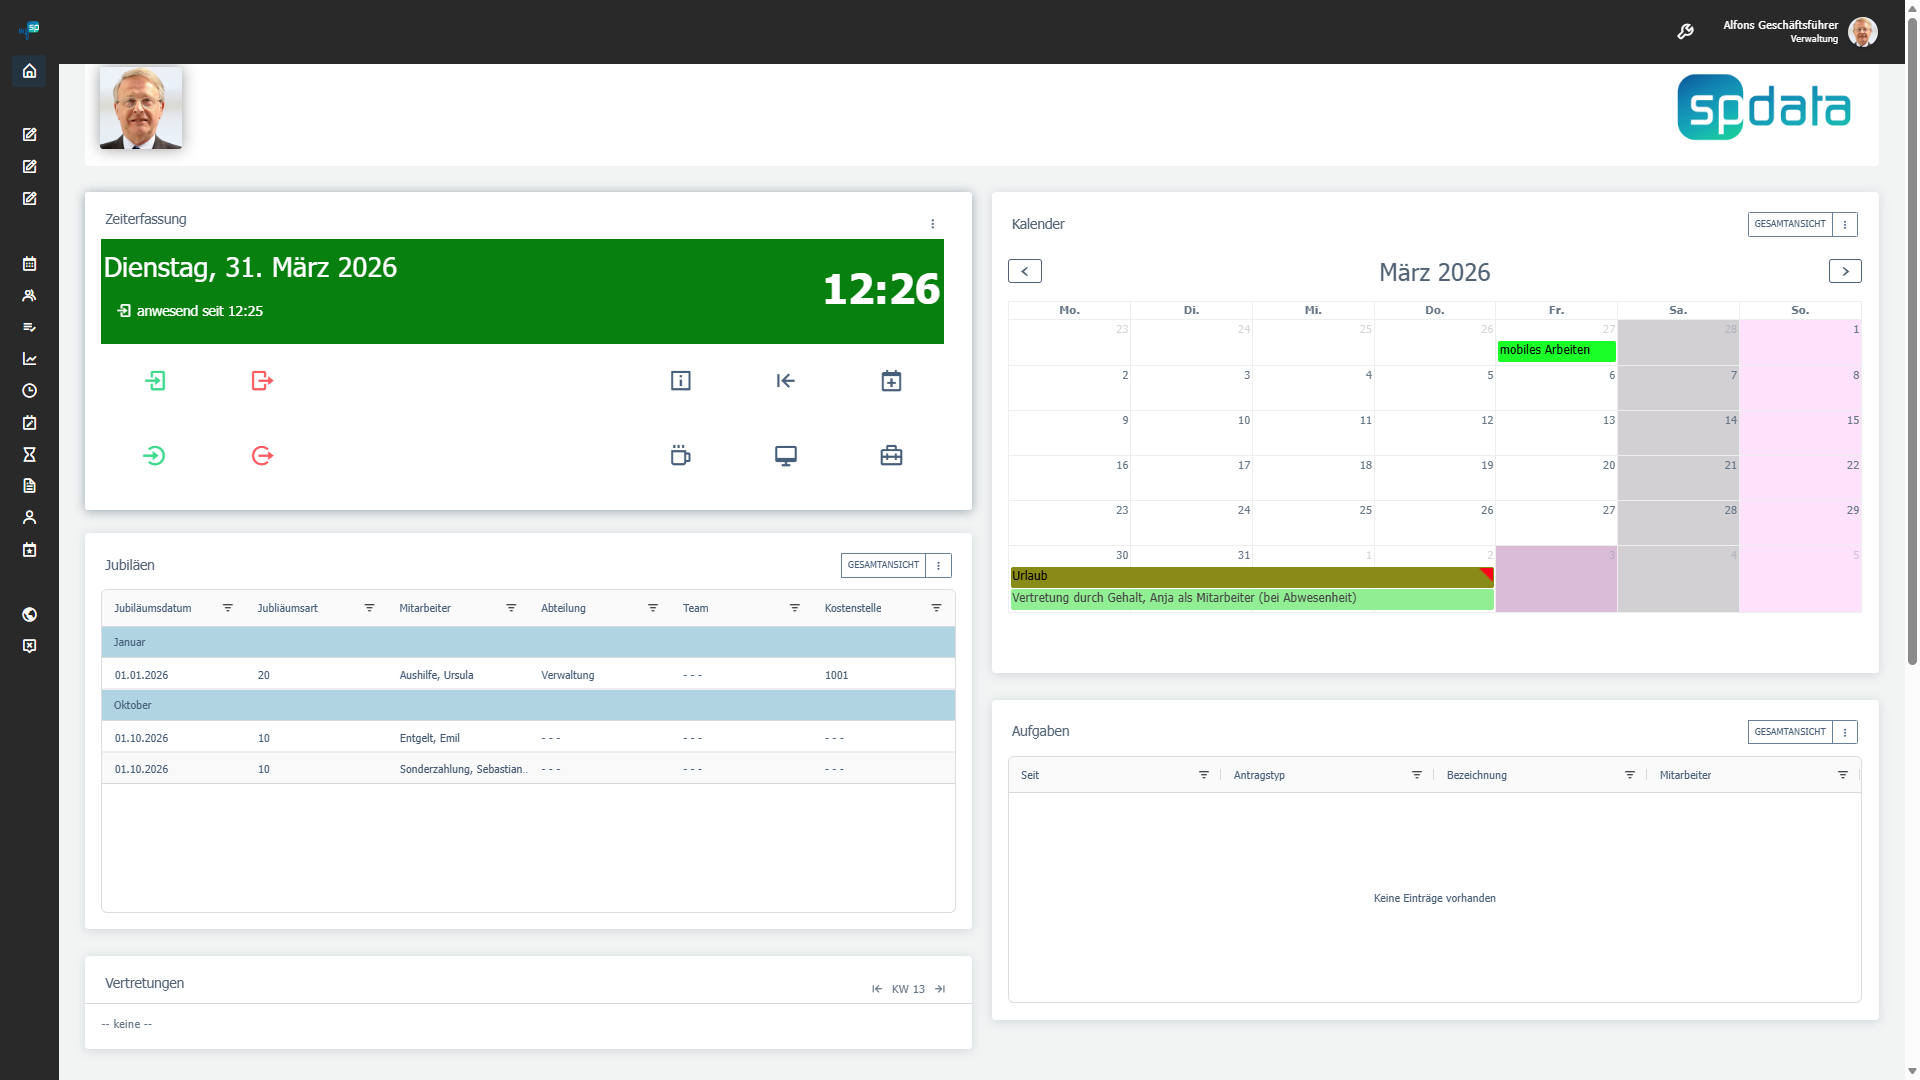Open the globe icon in left sidebar
The height and width of the screenshot is (1080, 1920).
29,615
